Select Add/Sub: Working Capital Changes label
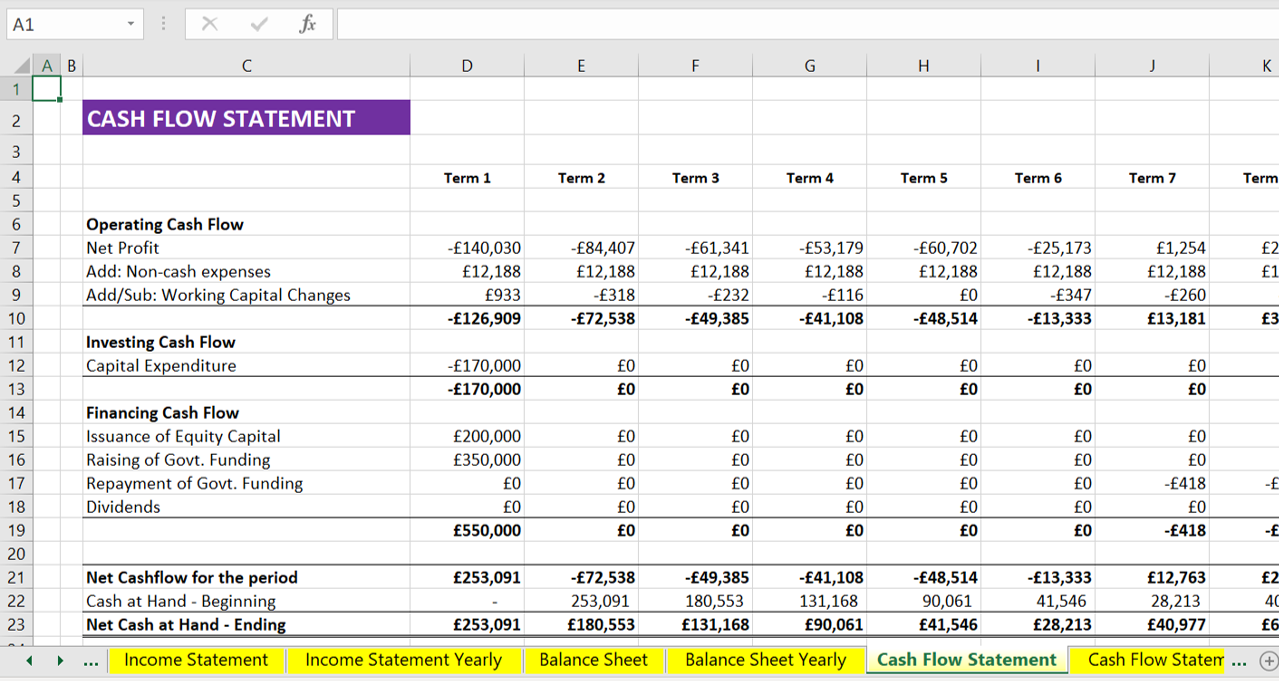Viewport: 1279px width, 681px height. [218, 295]
